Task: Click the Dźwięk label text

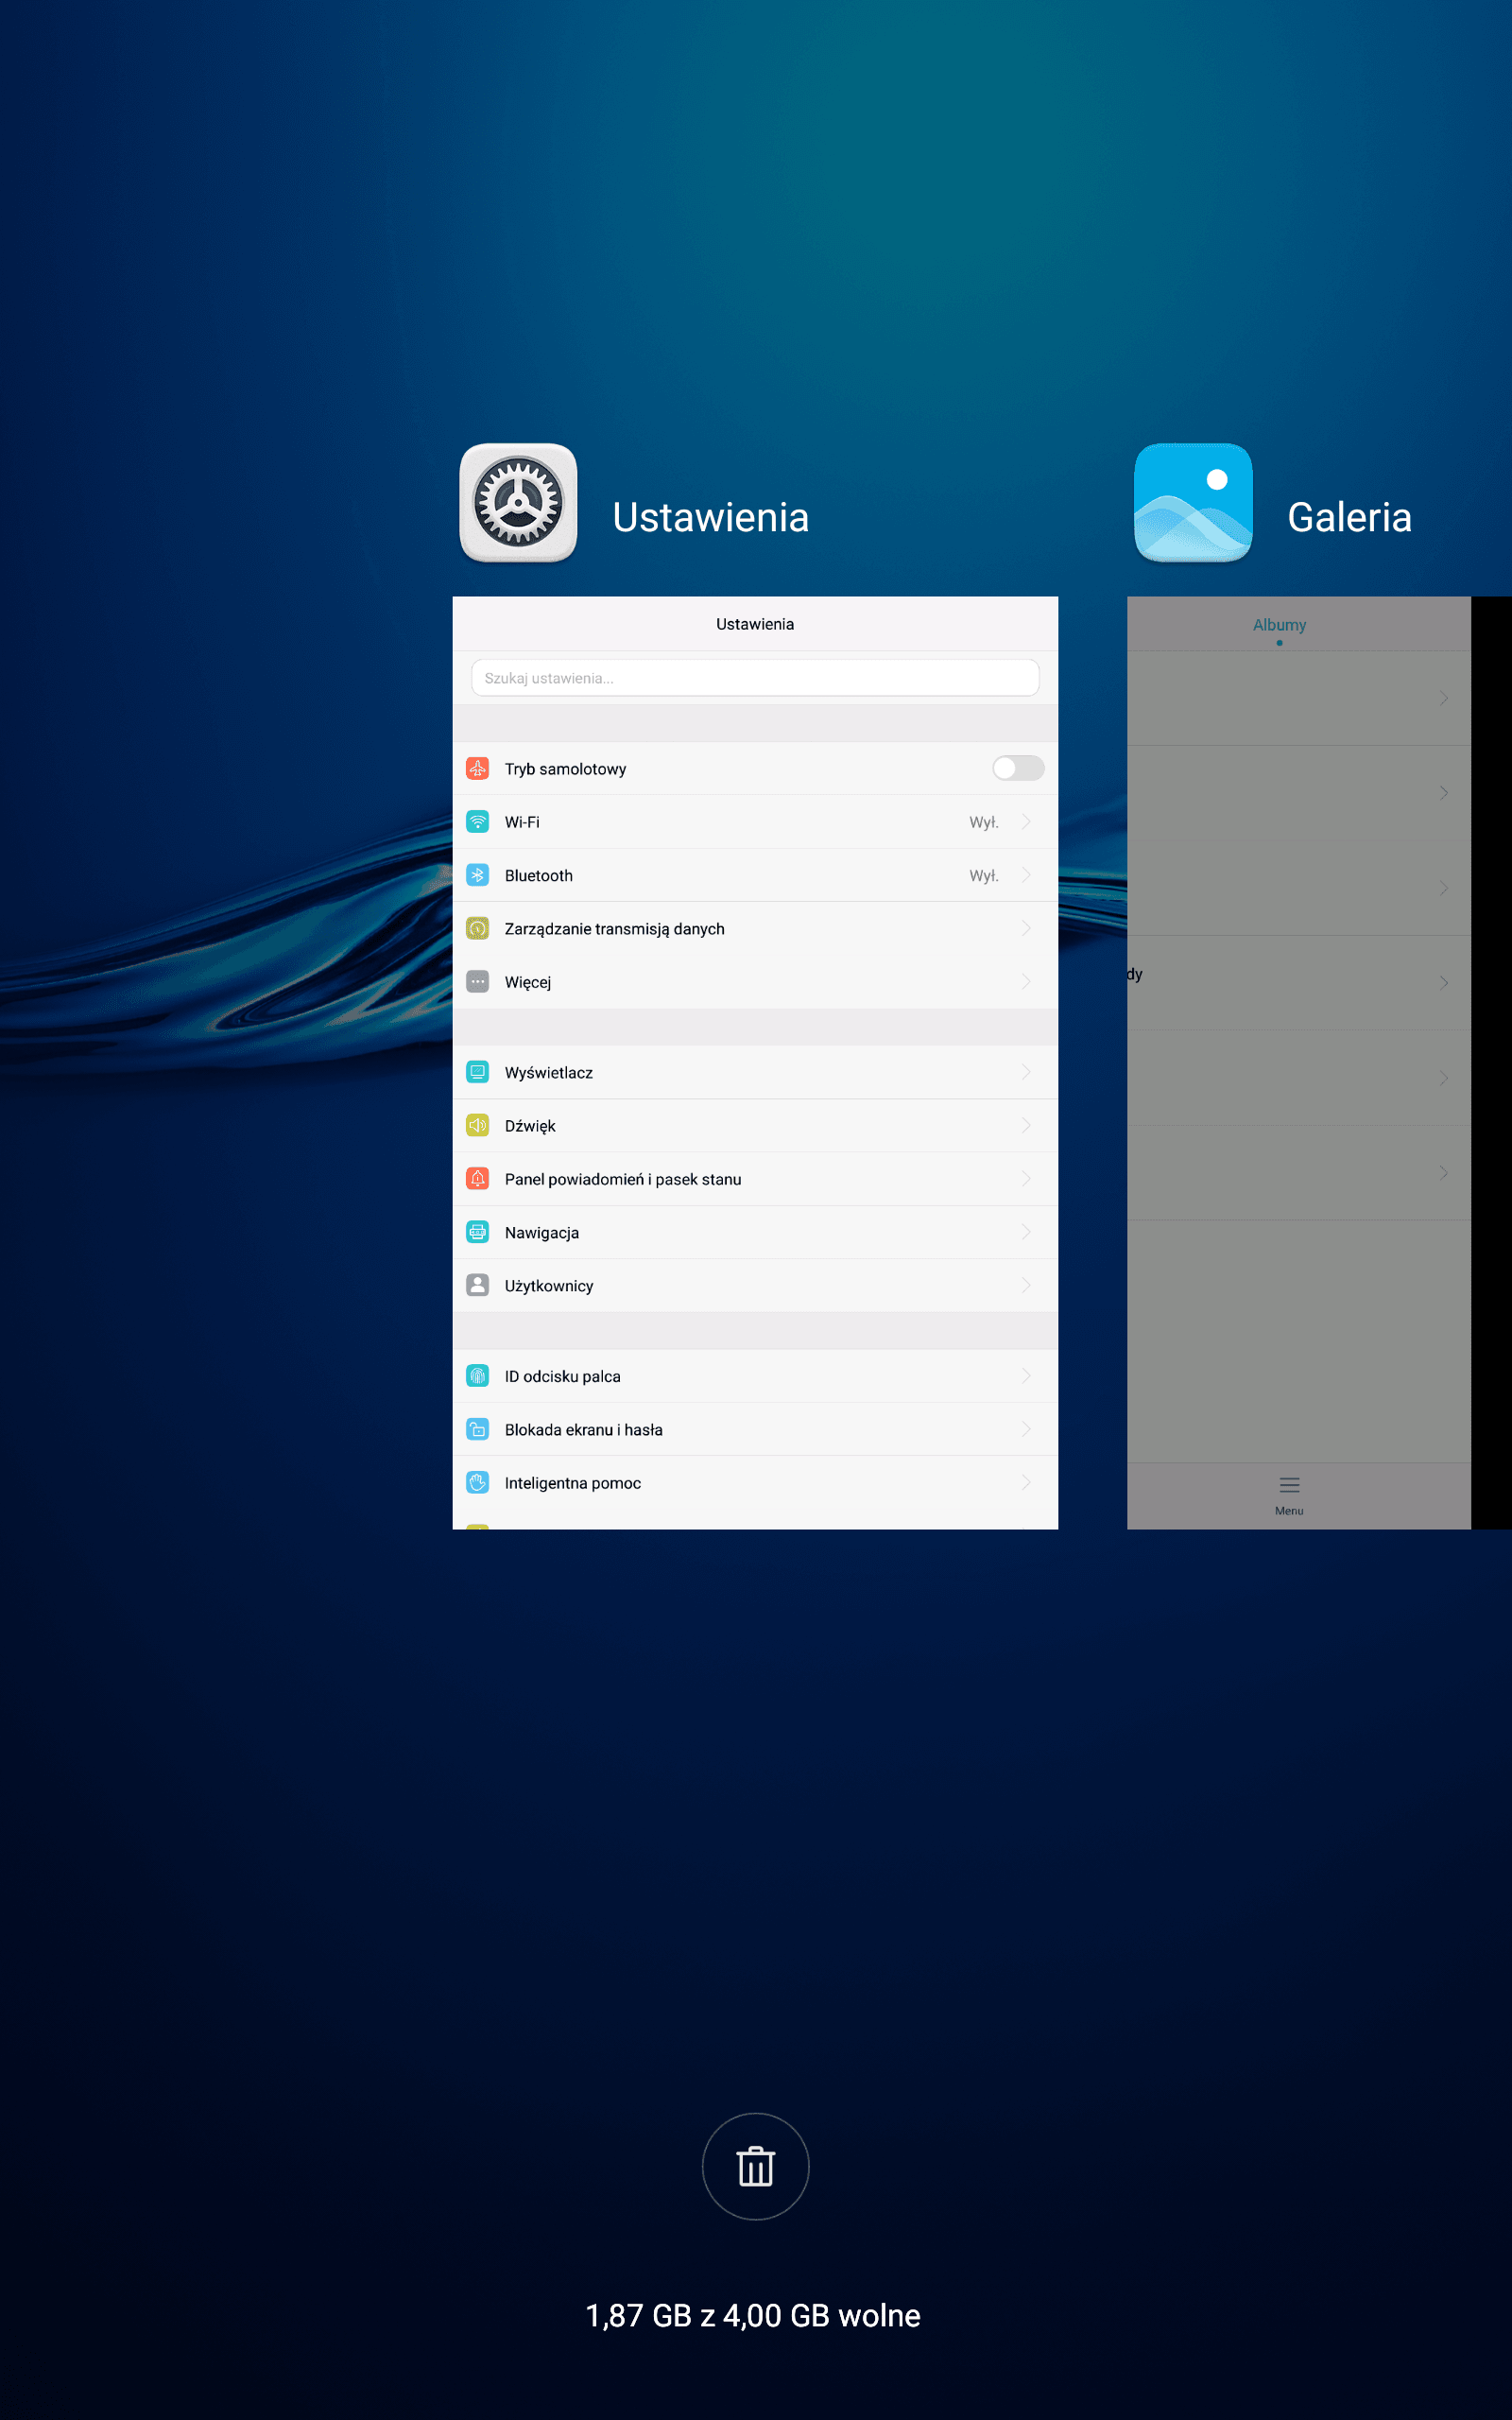Action: 530,1126
